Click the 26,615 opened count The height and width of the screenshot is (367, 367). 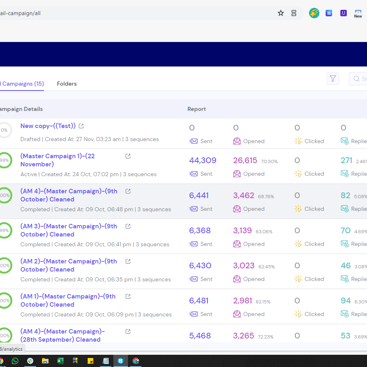click(x=245, y=160)
